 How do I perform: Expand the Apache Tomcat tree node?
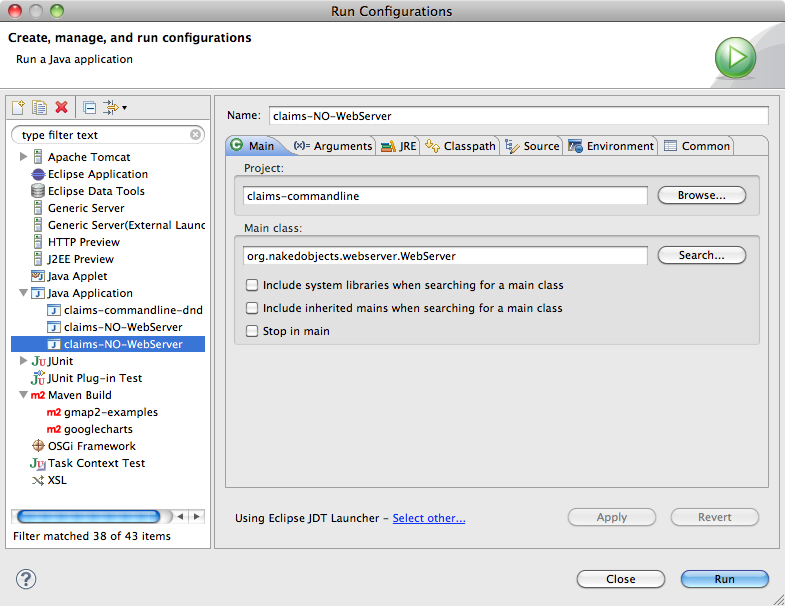click(23, 157)
